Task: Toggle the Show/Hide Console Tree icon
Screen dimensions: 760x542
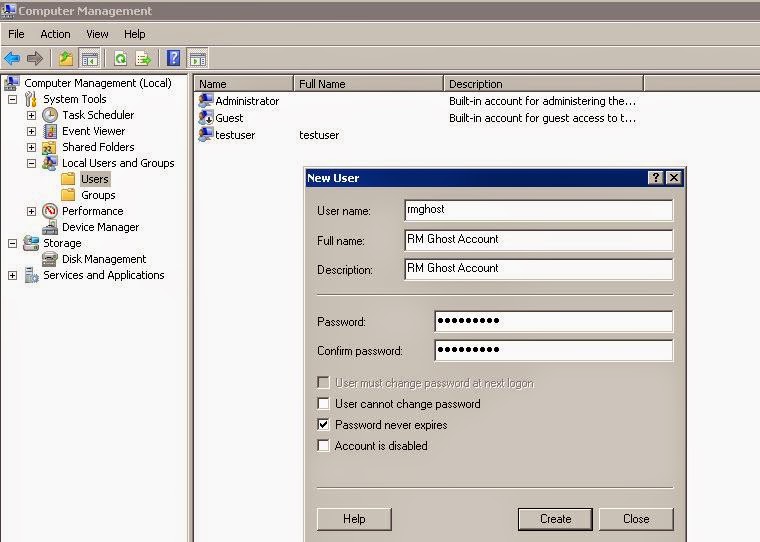Action: pyautogui.click(x=90, y=59)
